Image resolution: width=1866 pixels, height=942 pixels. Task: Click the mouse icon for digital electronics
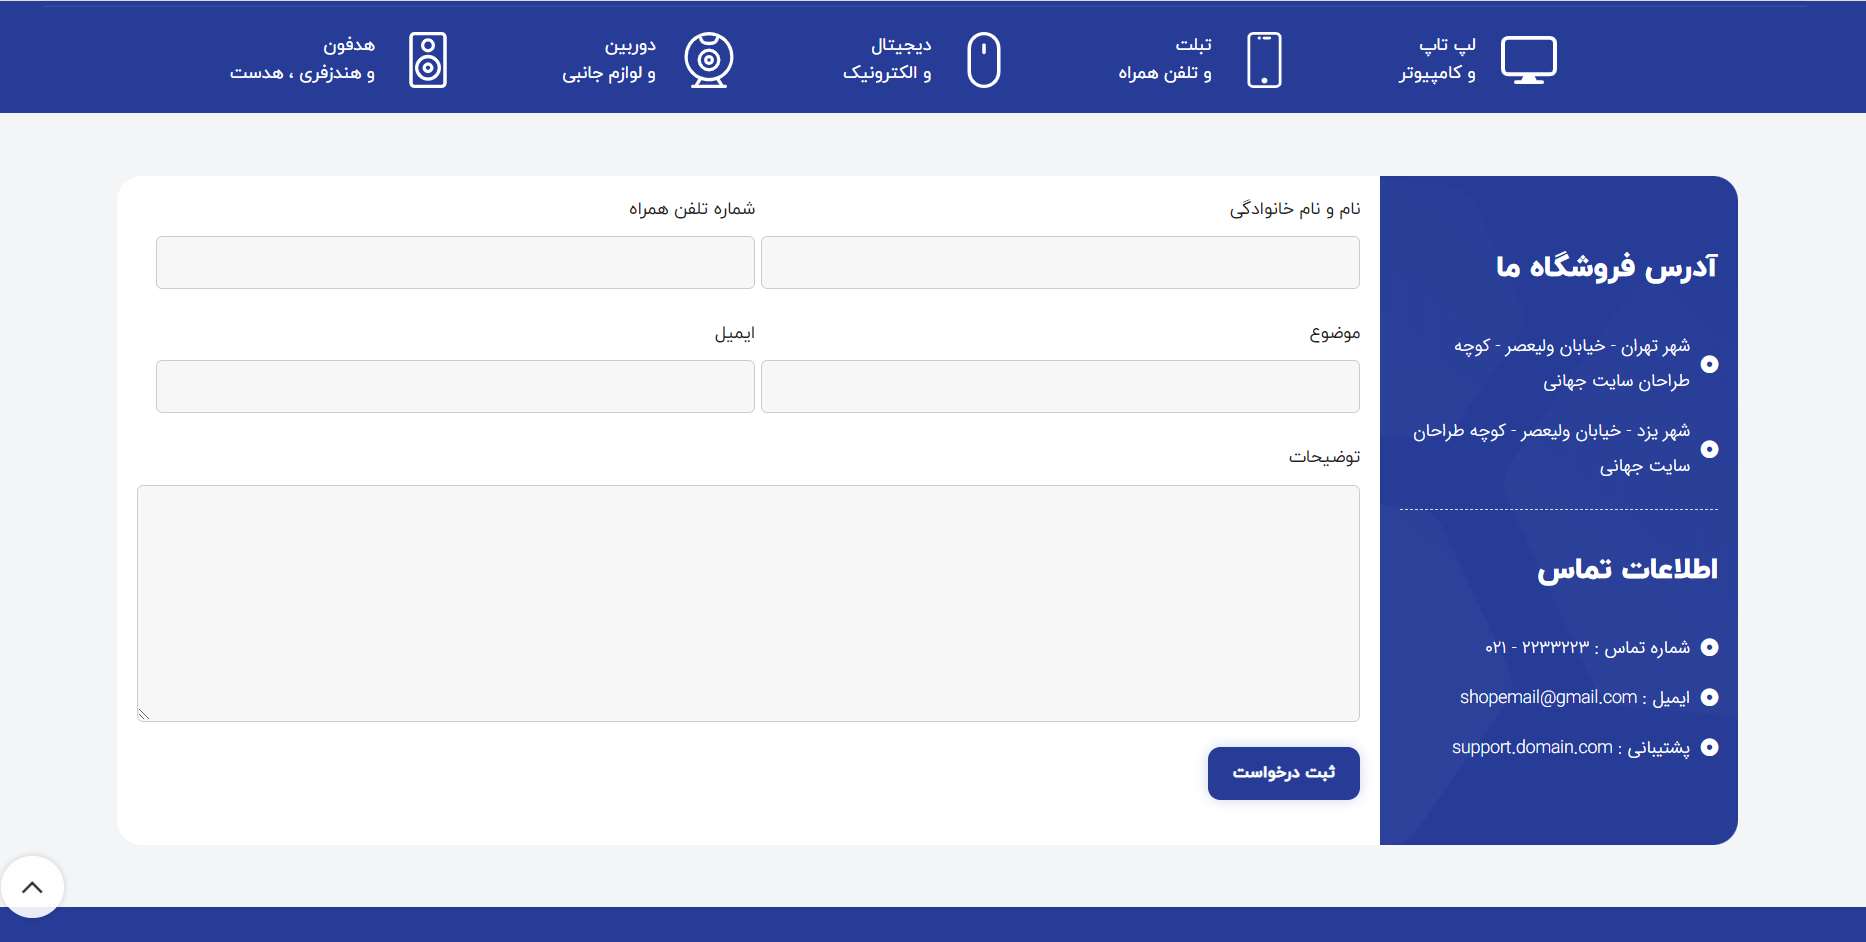point(984,60)
